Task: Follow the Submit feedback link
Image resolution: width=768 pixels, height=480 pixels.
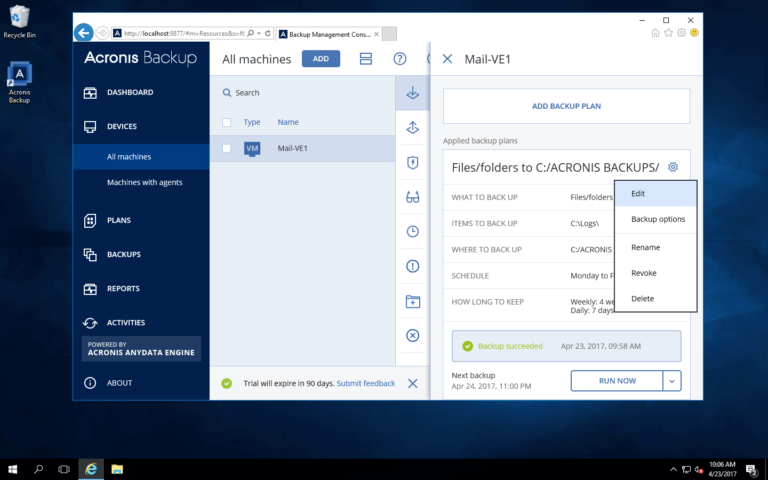Action: 366,384
